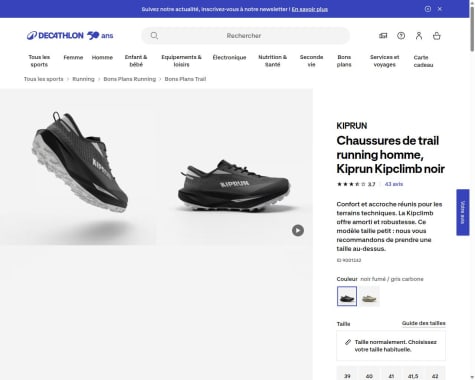Select the black shoe color swatch
The height and width of the screenshot is (380, 475).
pos(347,296)
